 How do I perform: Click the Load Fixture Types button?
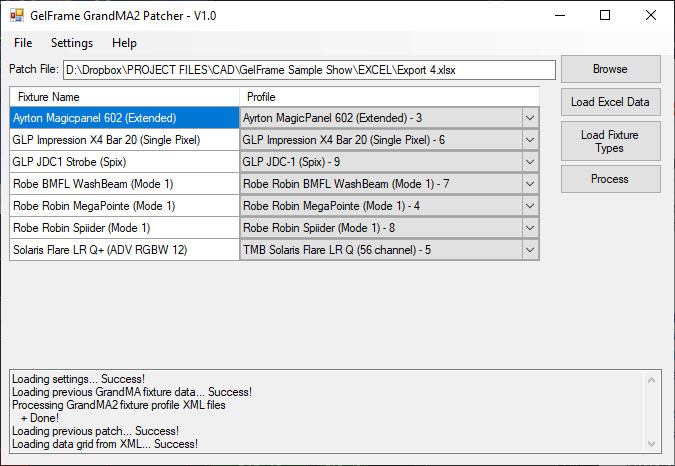[610, 141]
